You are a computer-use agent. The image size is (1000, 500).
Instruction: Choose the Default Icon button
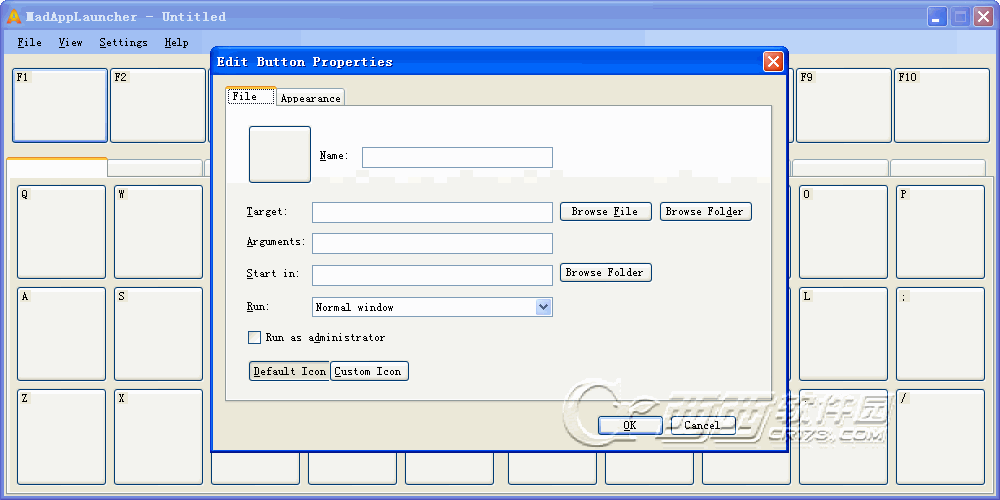[x=290, y=371]
